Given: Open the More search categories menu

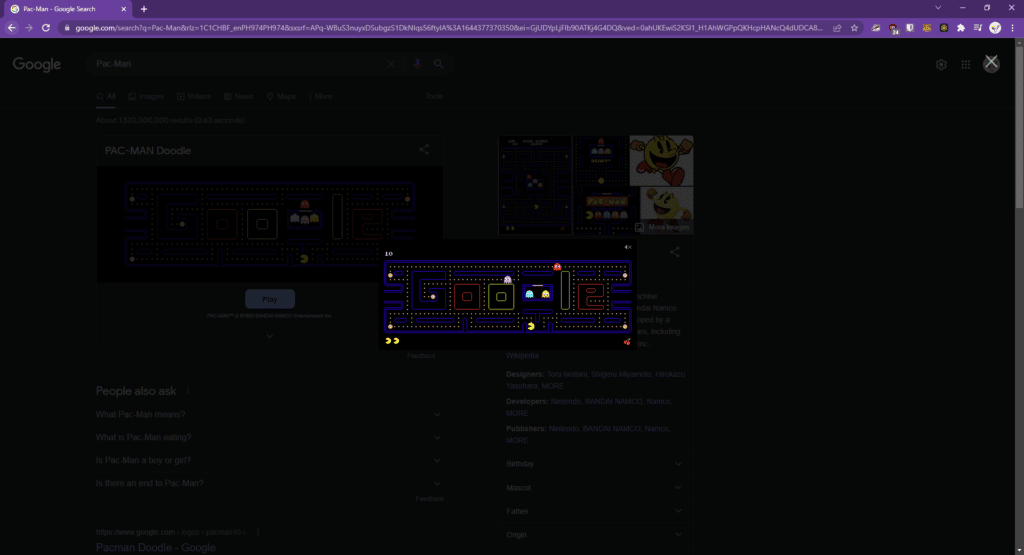Looking at the screenshot, I should (x=320, y=97).
